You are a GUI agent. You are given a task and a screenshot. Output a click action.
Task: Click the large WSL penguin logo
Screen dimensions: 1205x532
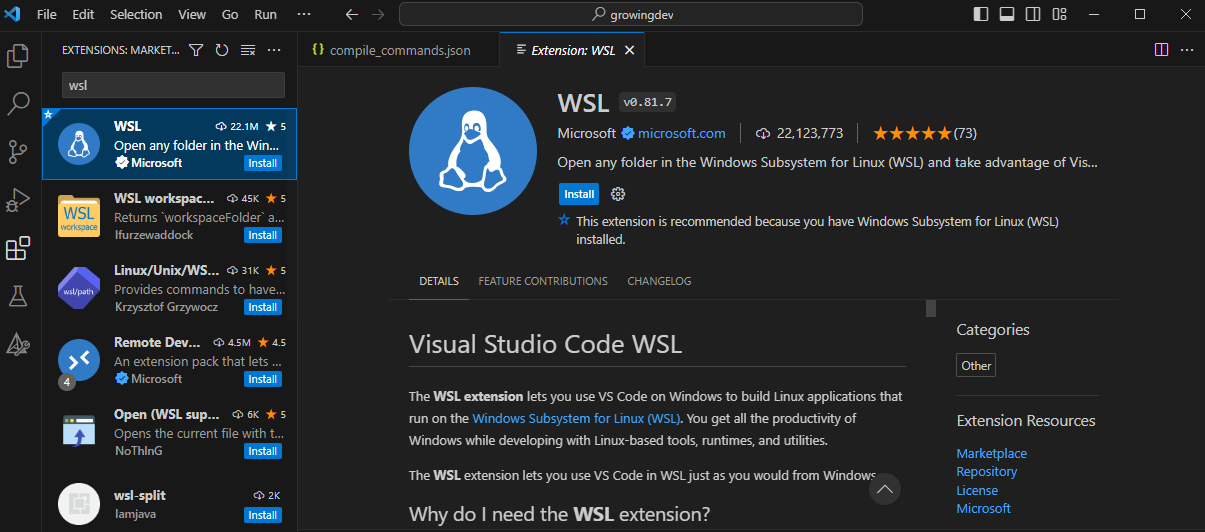click(473, 151)
